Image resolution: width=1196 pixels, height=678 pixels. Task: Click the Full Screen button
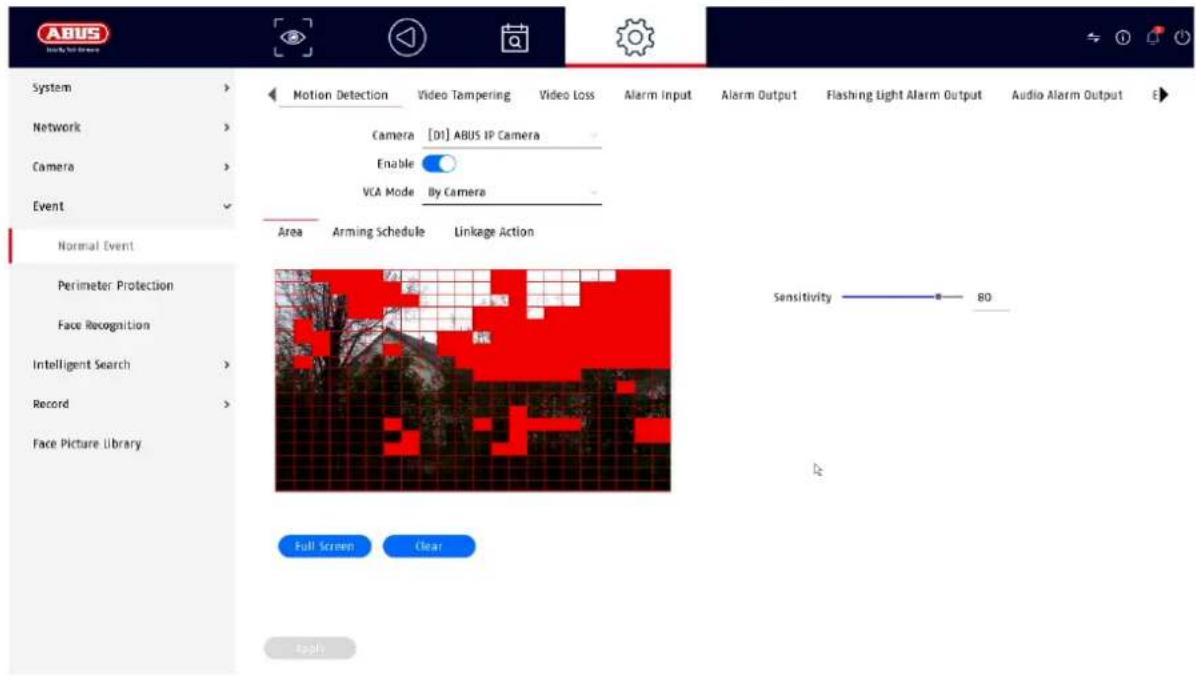[x=324, y=546]
